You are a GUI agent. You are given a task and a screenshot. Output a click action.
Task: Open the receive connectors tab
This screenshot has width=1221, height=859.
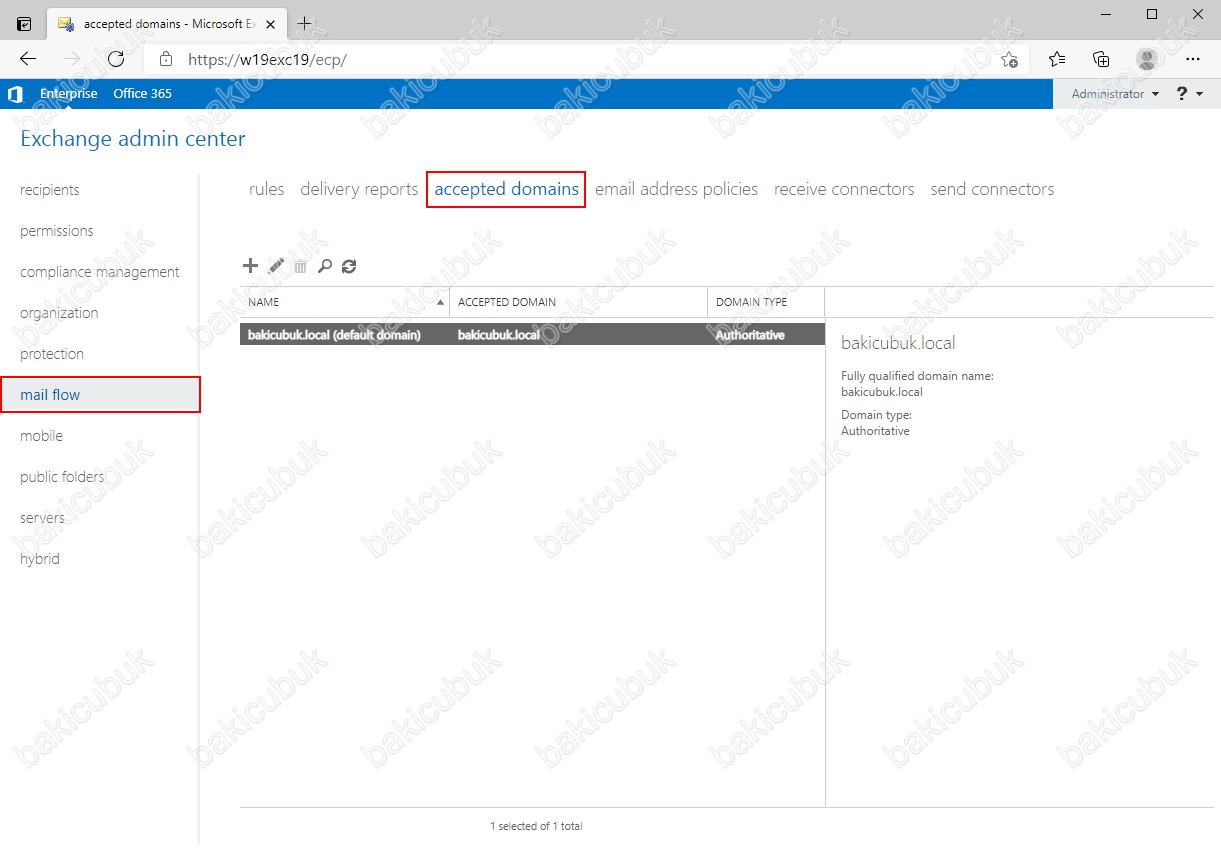(844, 189)
